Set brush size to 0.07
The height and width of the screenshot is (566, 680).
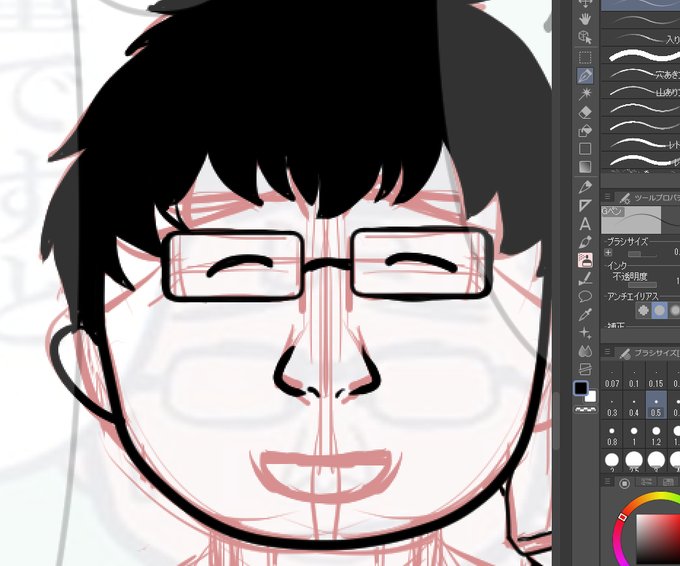coord(612,378)
